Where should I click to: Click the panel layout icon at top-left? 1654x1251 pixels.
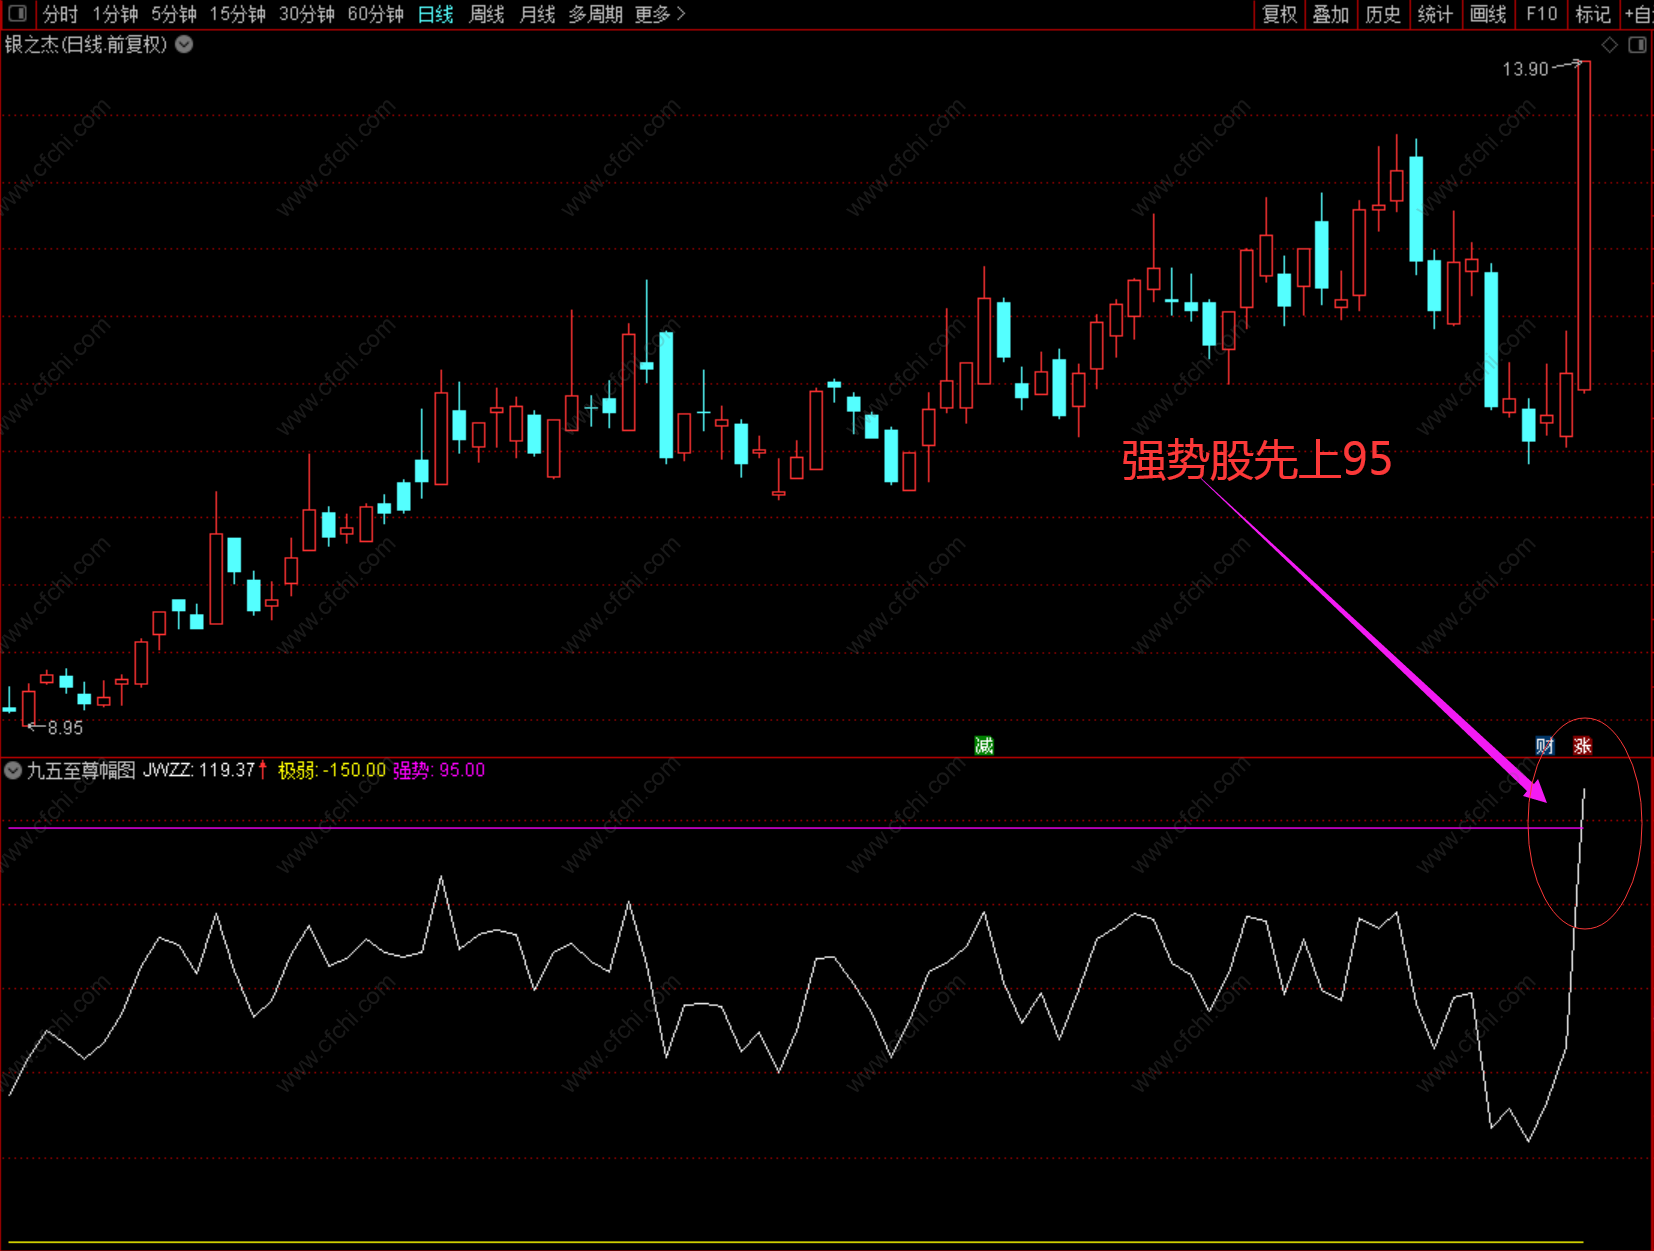[17, 14]
